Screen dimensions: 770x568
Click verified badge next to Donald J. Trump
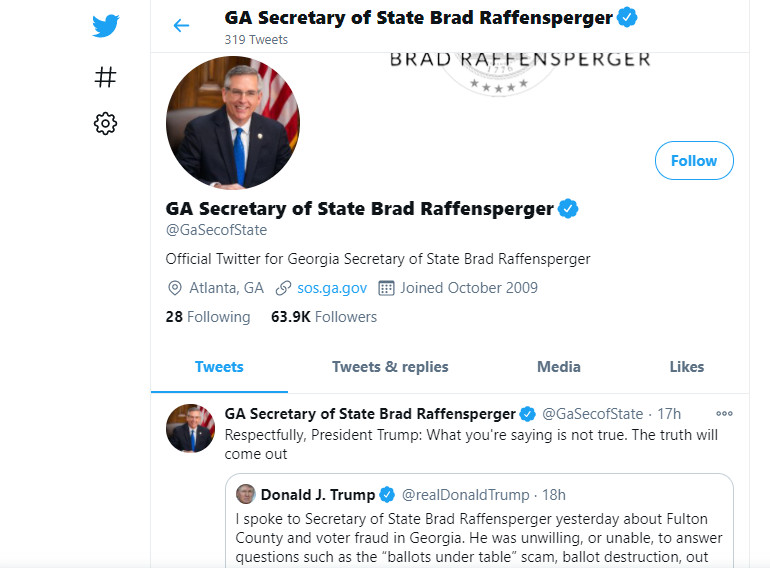(x=387, y=495)
